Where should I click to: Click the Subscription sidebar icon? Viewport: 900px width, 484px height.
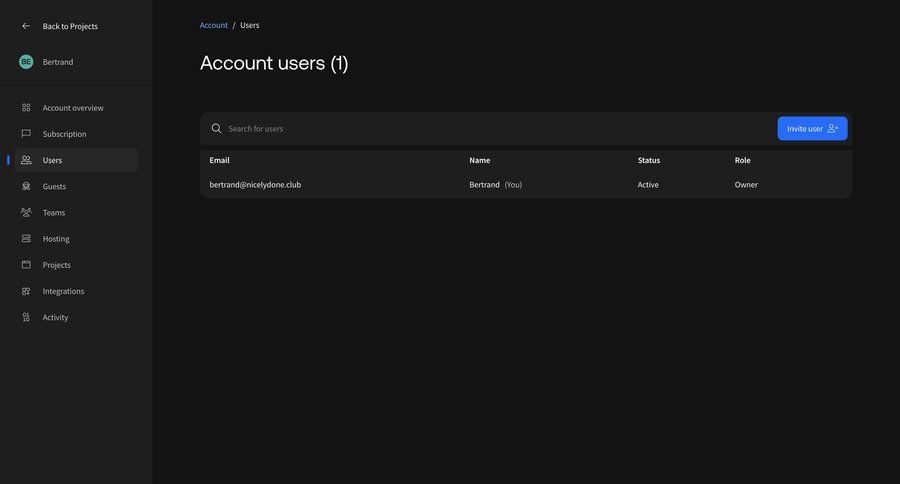click(x=26, y=134)
